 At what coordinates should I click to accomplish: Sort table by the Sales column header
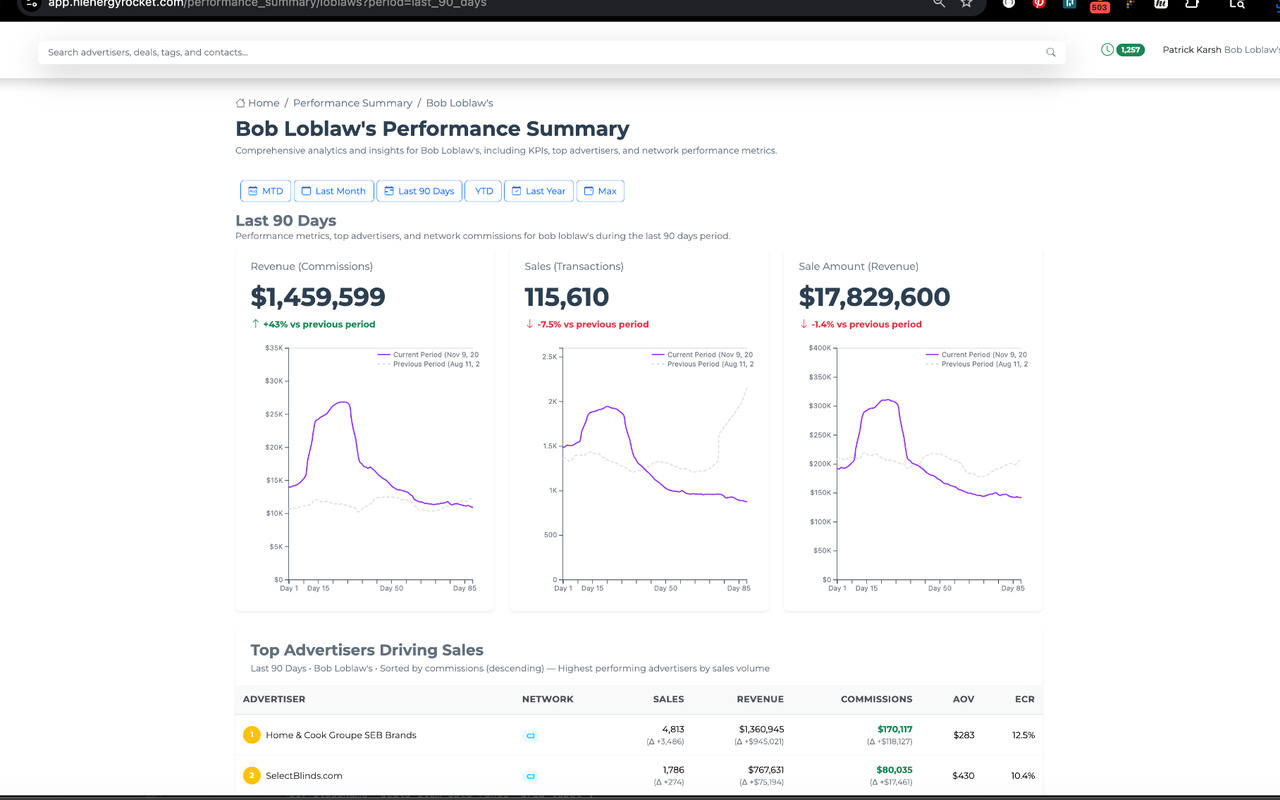668,699
